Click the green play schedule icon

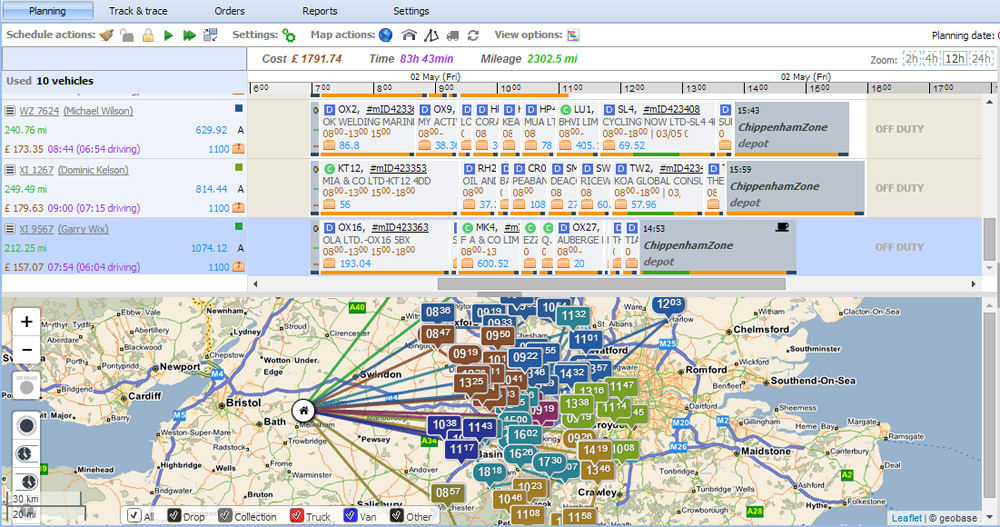168,35
